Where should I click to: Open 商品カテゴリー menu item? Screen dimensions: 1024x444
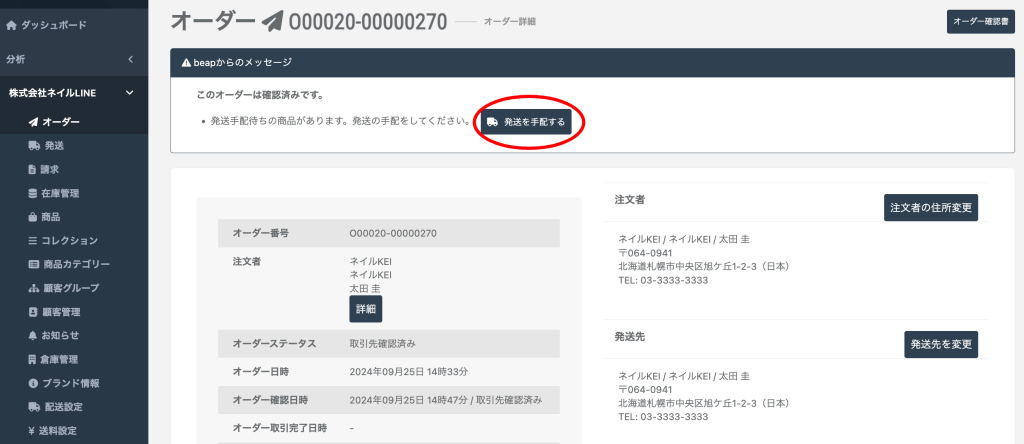[75, 264]
